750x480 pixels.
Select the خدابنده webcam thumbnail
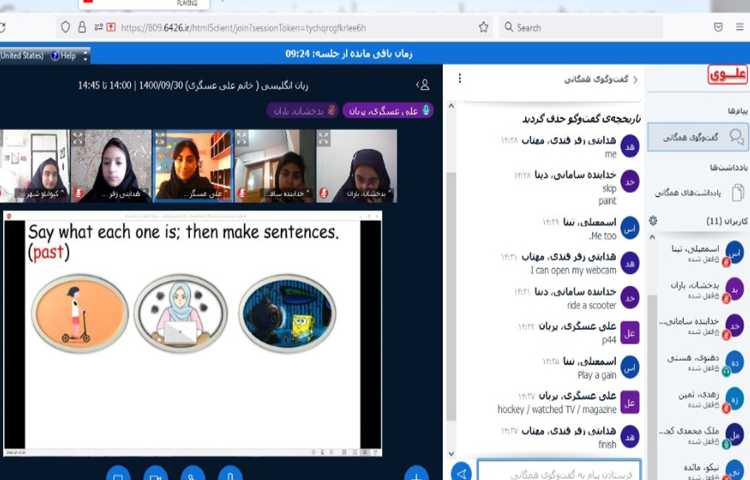coord(275,166)
